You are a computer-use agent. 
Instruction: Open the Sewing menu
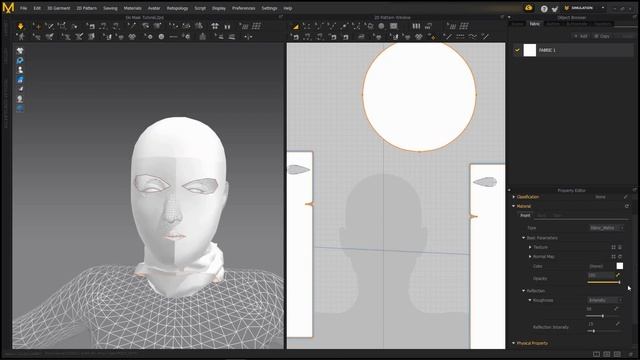tap(110, 8)
